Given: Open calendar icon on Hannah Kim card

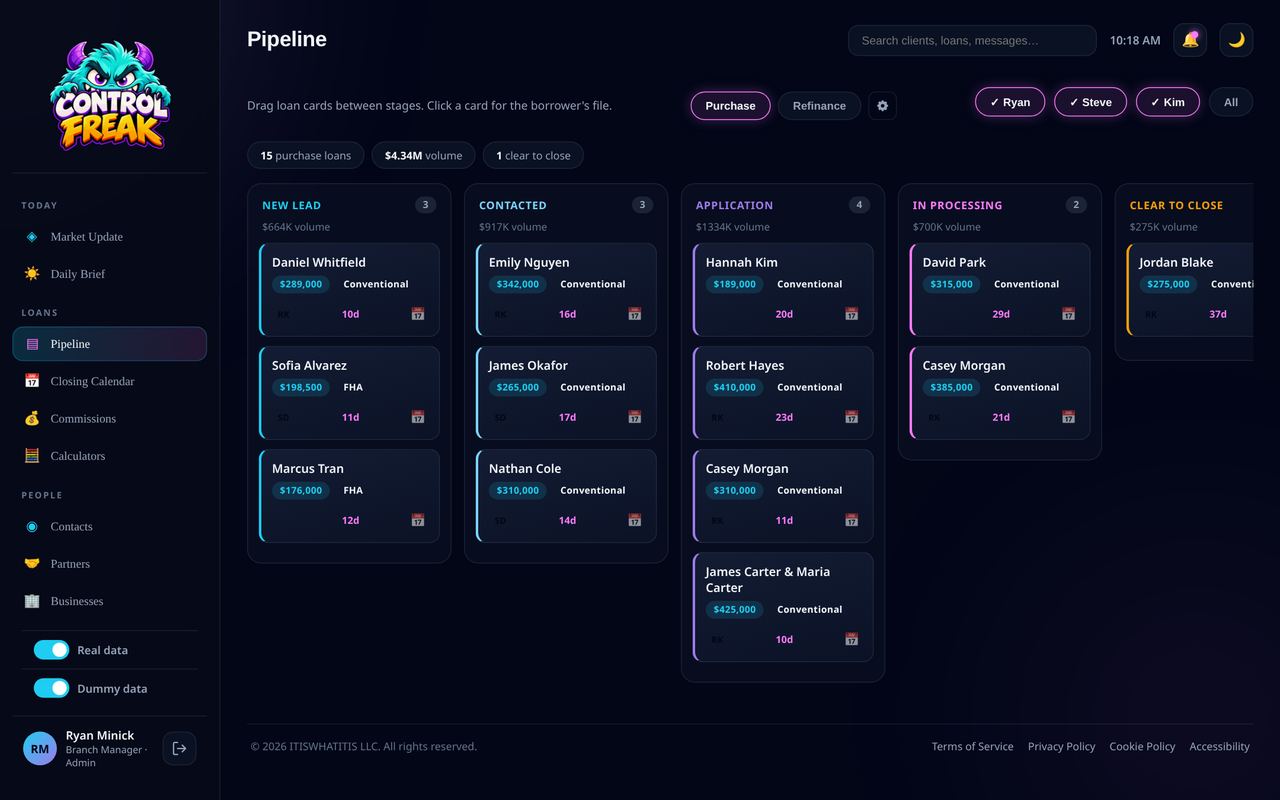Looking at the screenshot, I should tap(851, 314).
